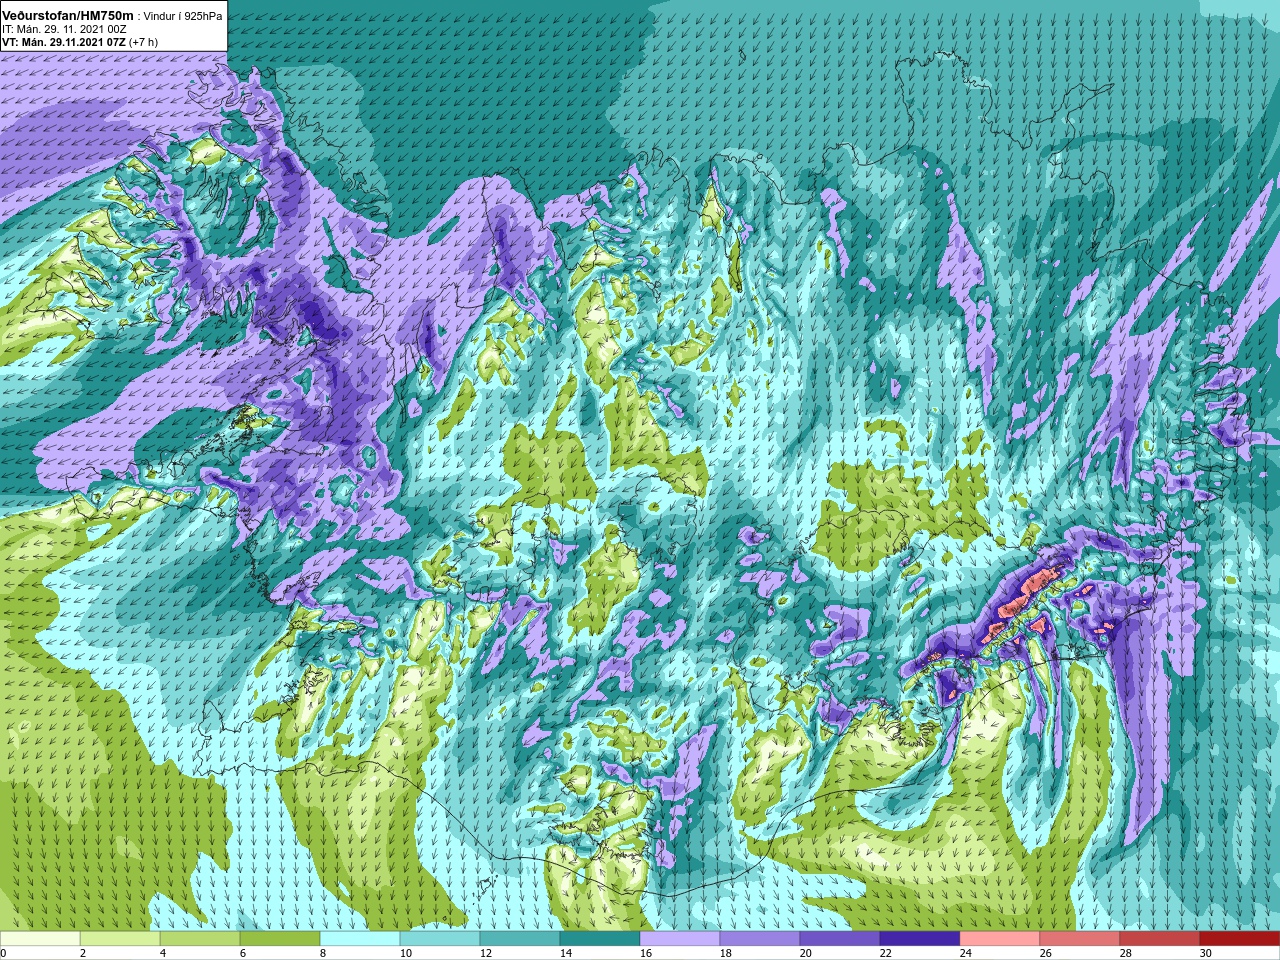Click the 26–28 salmon red legend swatch
The height and width of the screenshot is (960, 1280).
coord(1080,939)
